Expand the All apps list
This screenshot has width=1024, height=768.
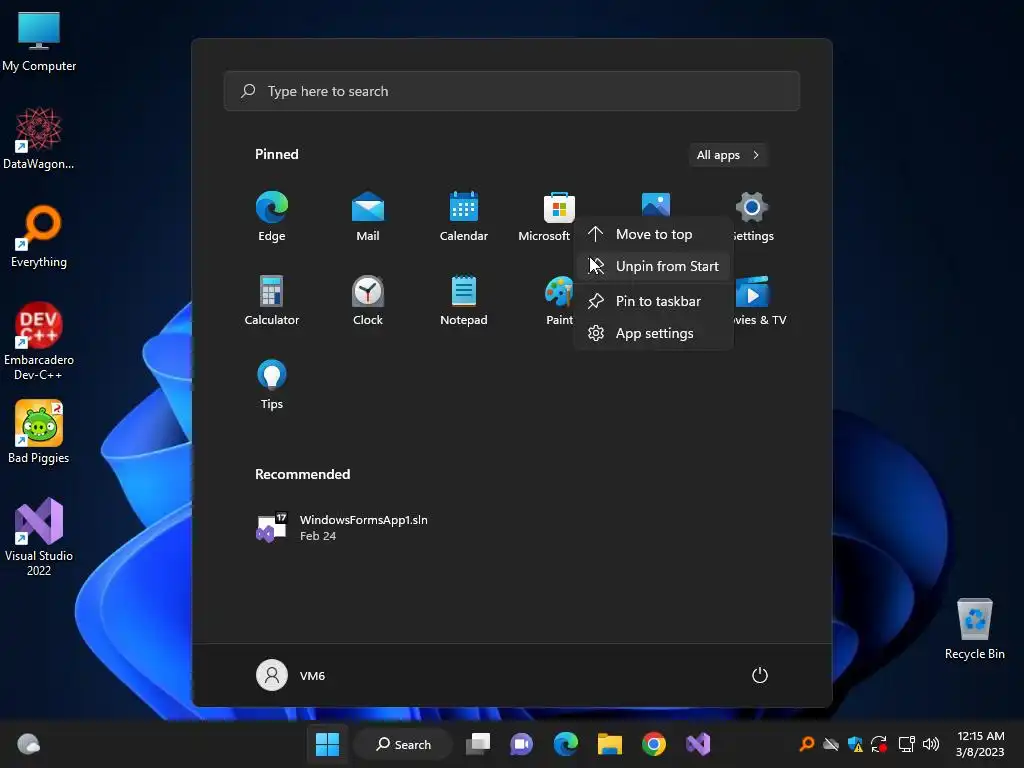point(728,155)
